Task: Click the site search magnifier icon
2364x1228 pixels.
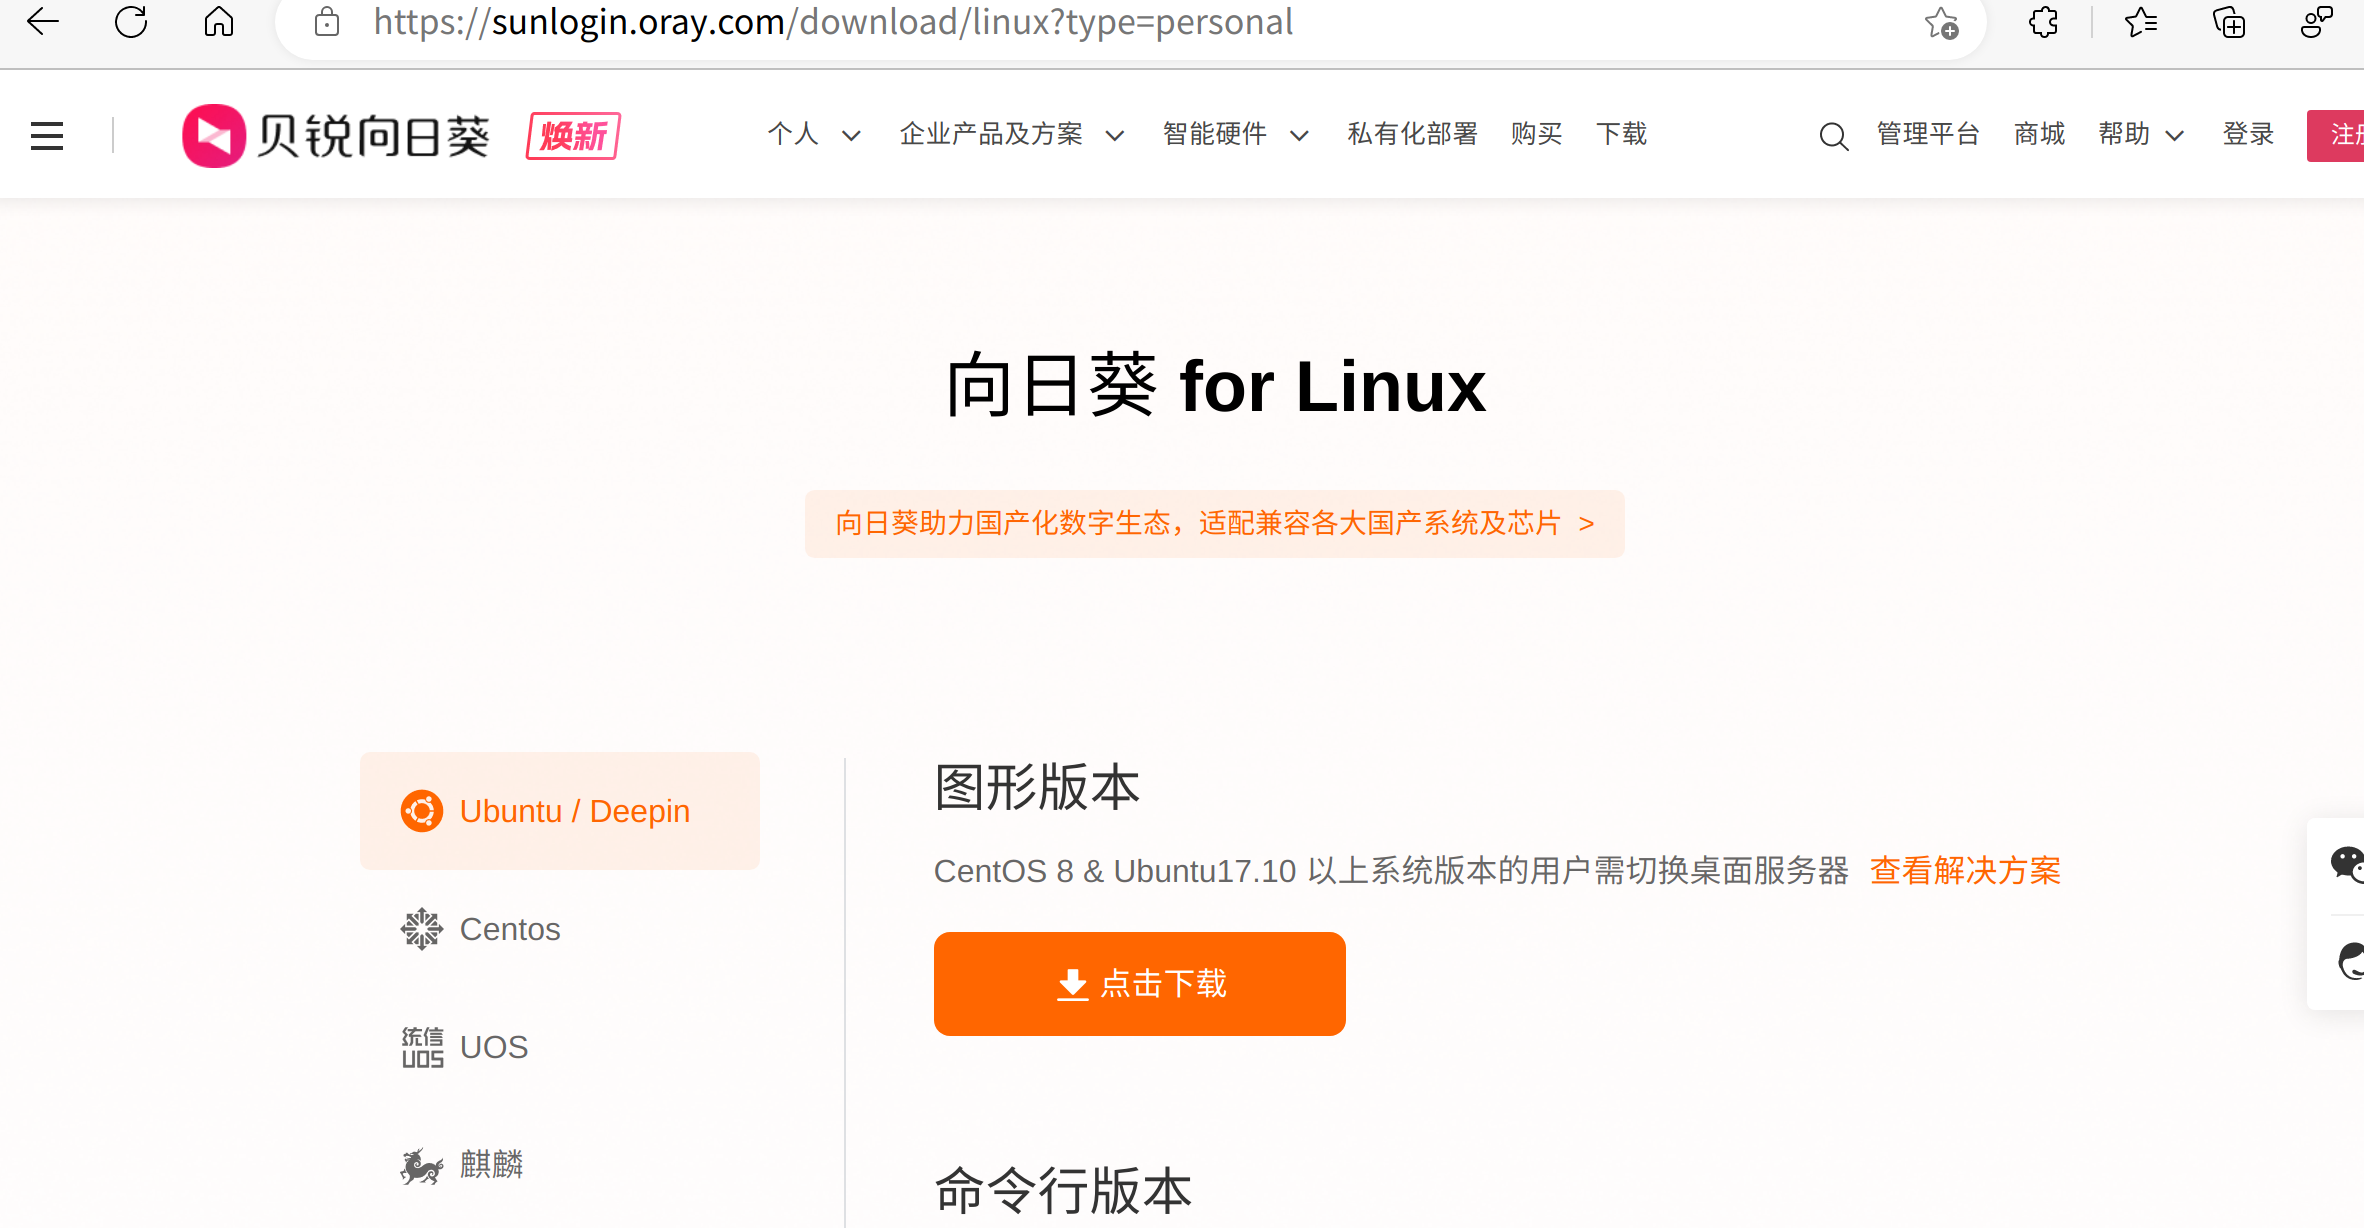Action: pos(1833,136)
